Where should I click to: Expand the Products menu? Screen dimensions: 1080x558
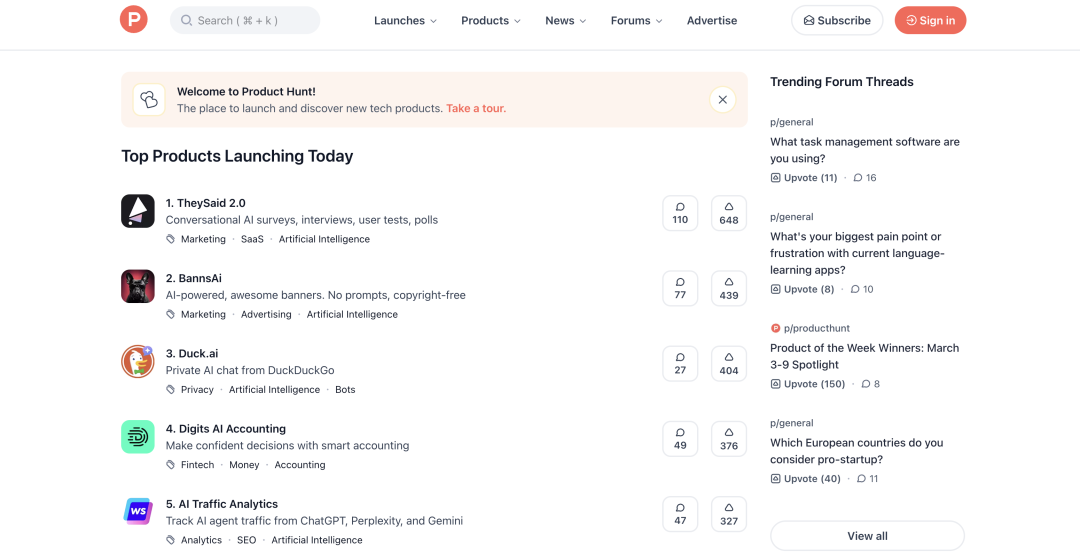pos(490,21)
